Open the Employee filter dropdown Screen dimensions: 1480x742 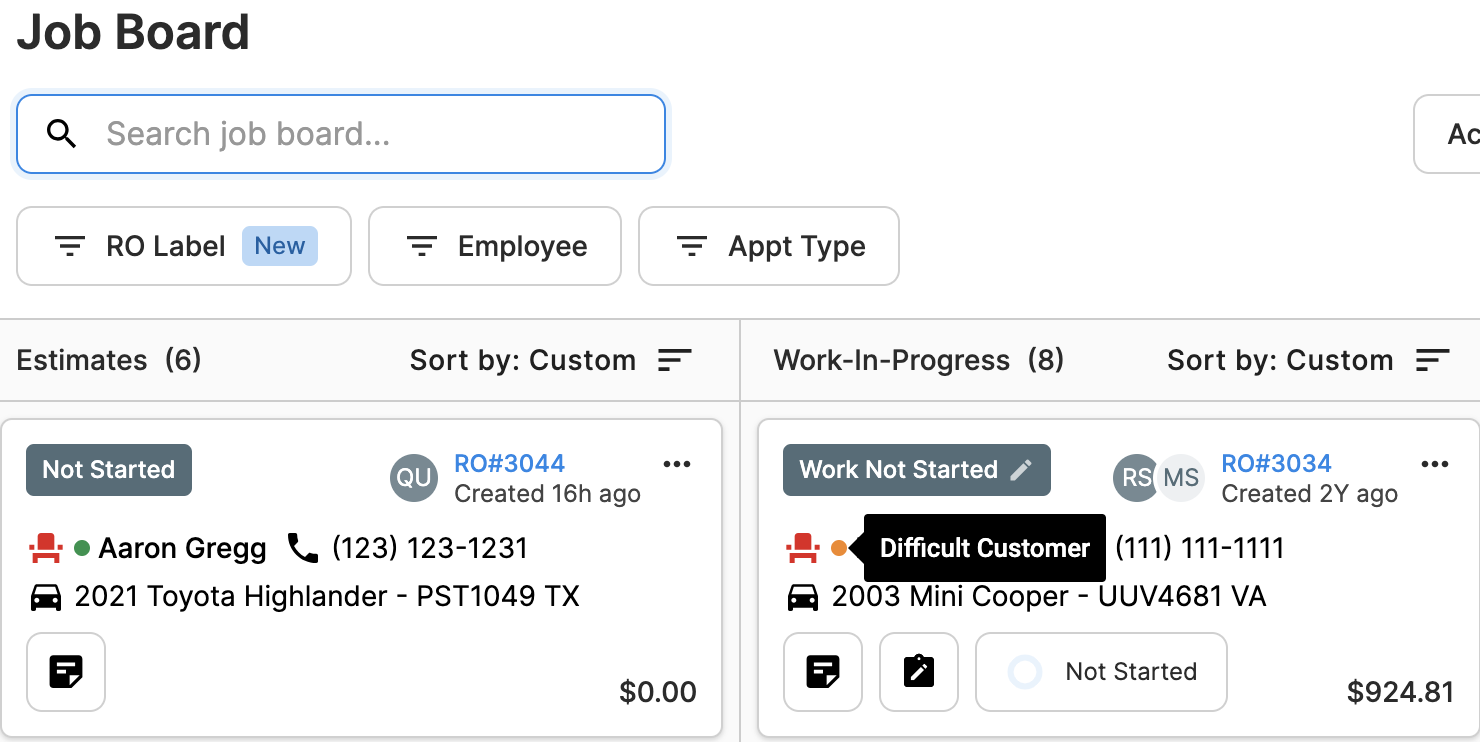pyautogui.click(x=495, y=246)
